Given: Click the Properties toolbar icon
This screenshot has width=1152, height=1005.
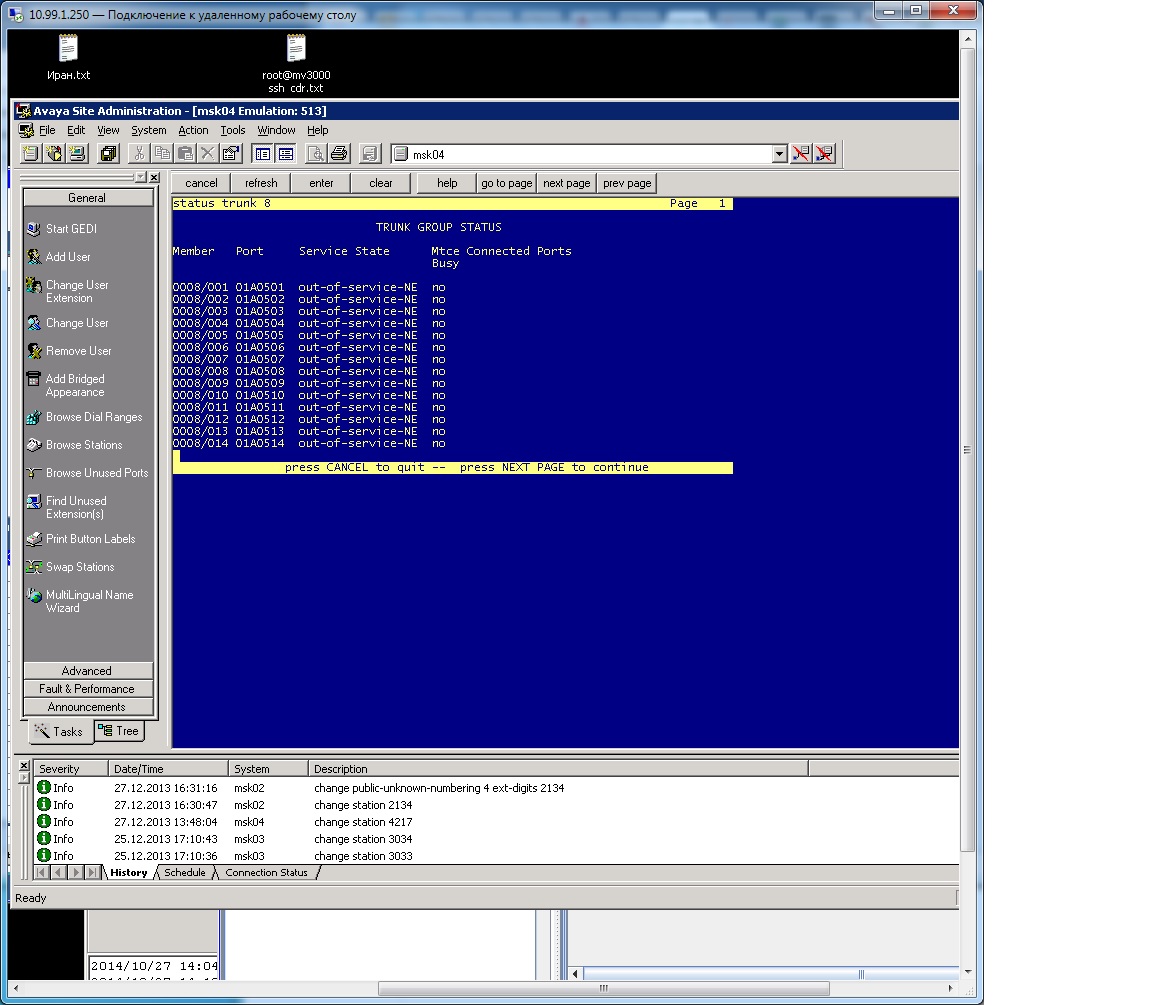Looking at the screenshot, I should click(231, 154).
